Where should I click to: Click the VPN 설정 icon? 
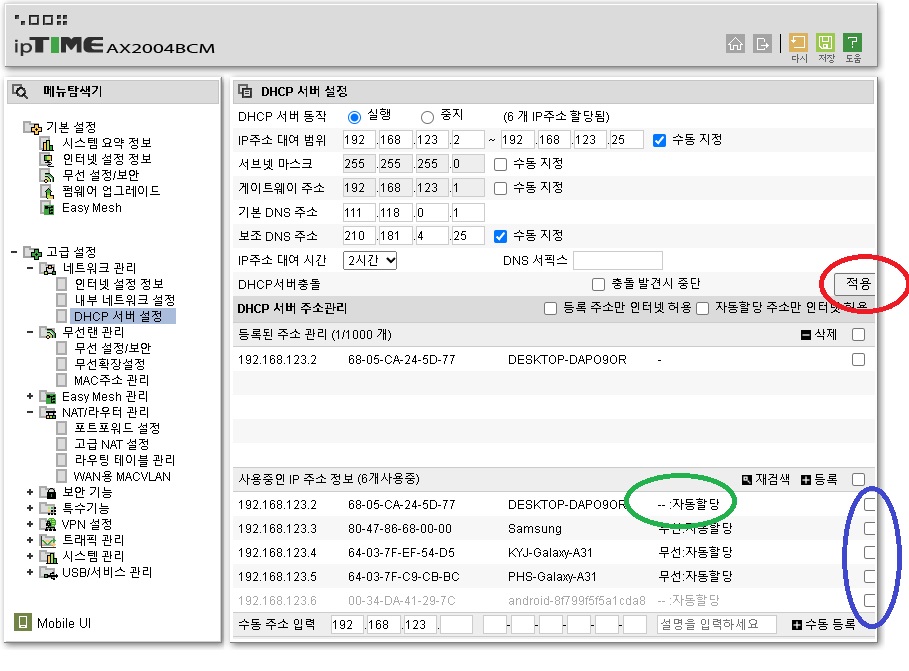(x=48, y=524)
